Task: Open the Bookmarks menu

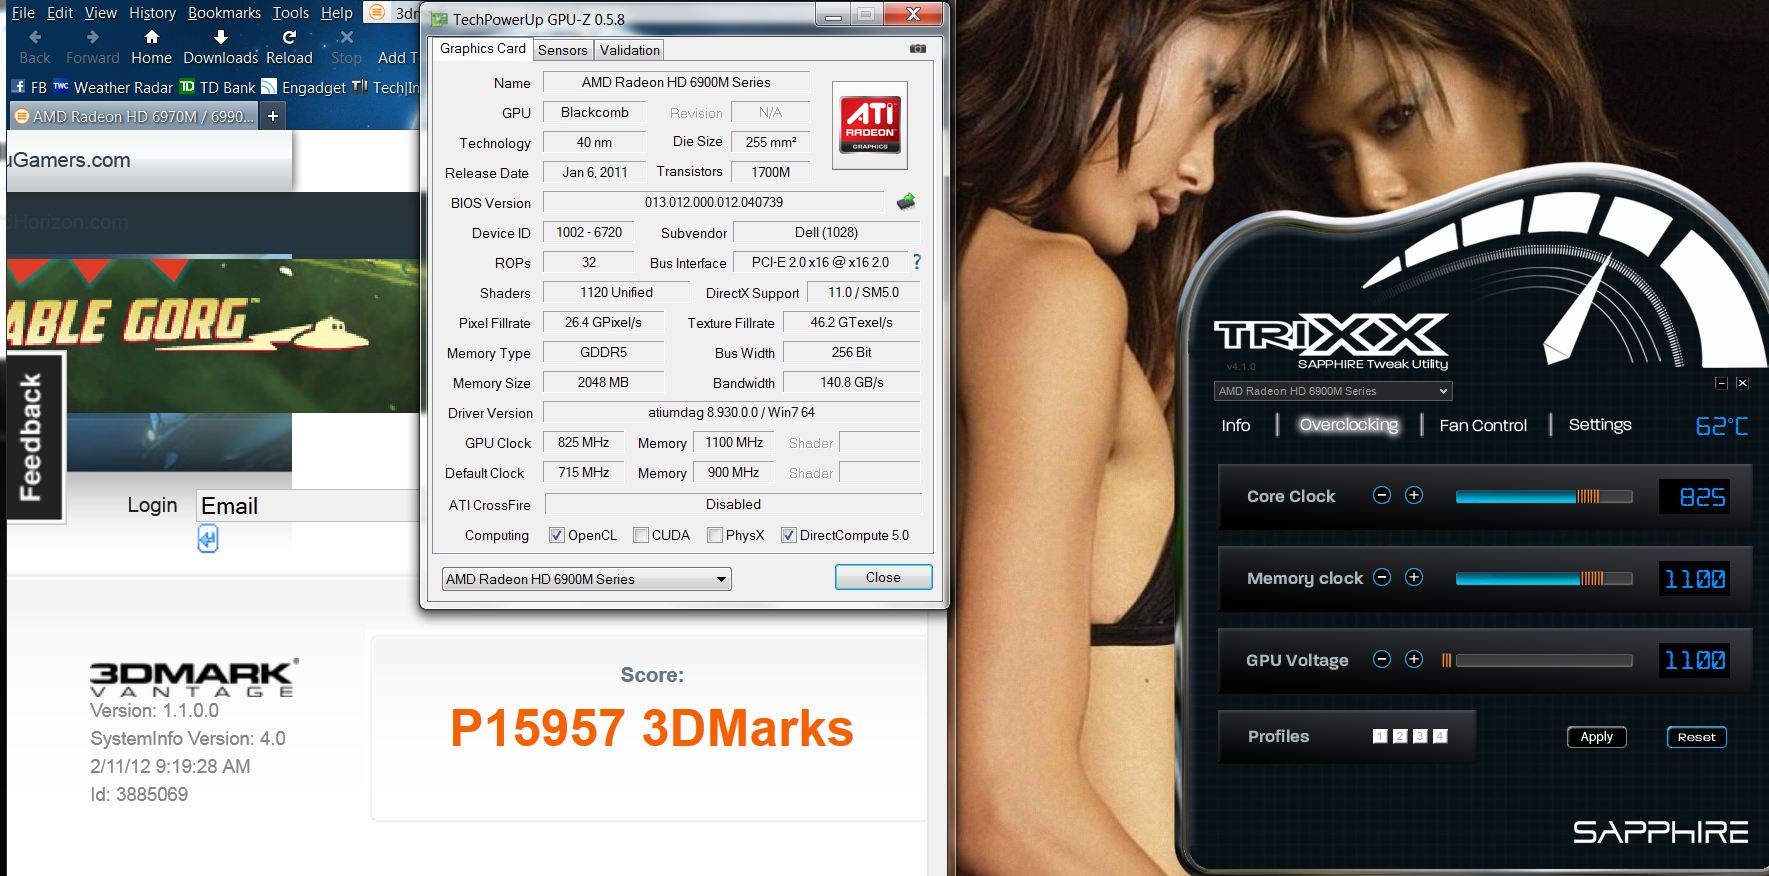Action: click(224, 13)
